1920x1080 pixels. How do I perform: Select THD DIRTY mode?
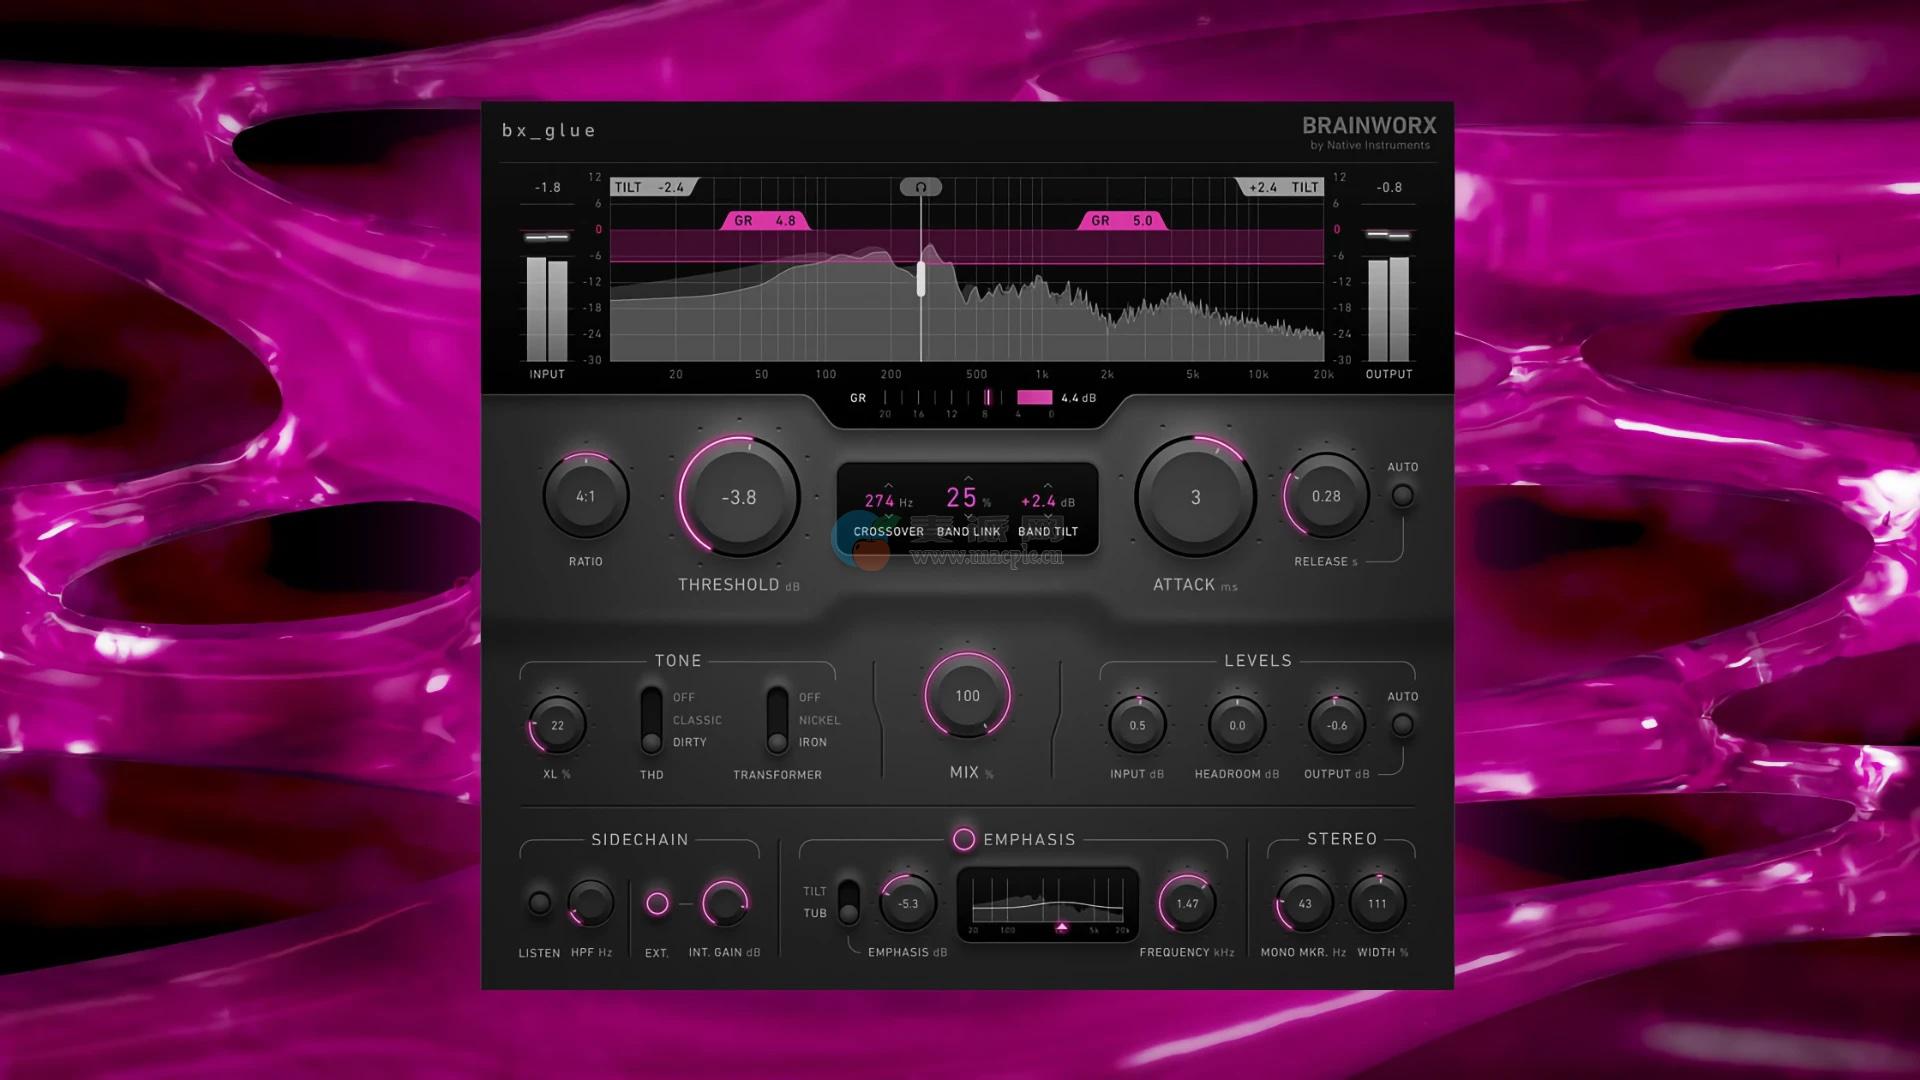tap(690, 742)
